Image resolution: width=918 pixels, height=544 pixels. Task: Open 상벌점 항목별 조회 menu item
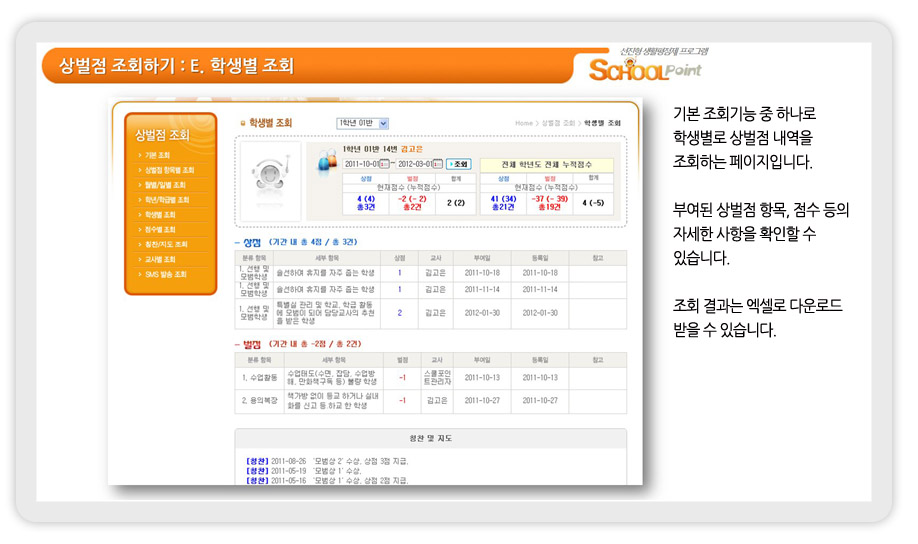(x=169, y=171)
